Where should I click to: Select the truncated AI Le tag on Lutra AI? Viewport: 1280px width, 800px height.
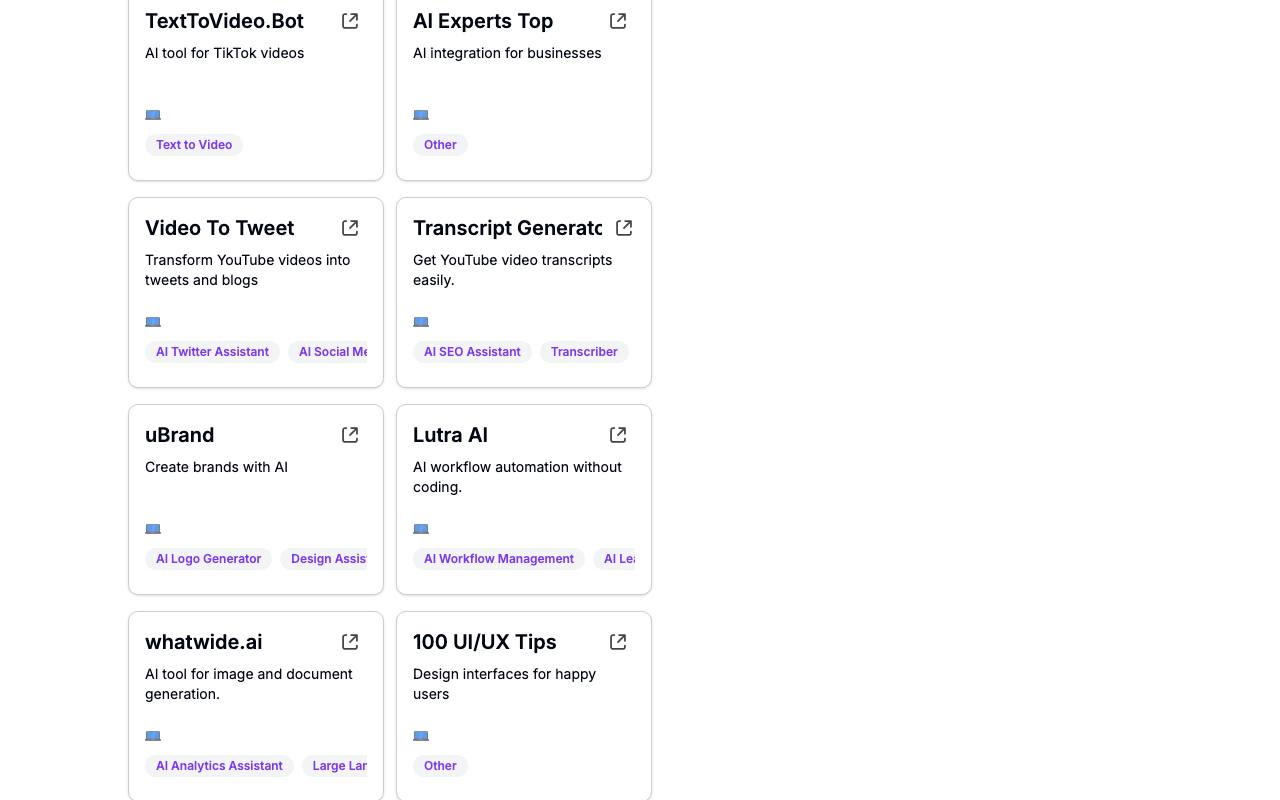tap(615, 559)
